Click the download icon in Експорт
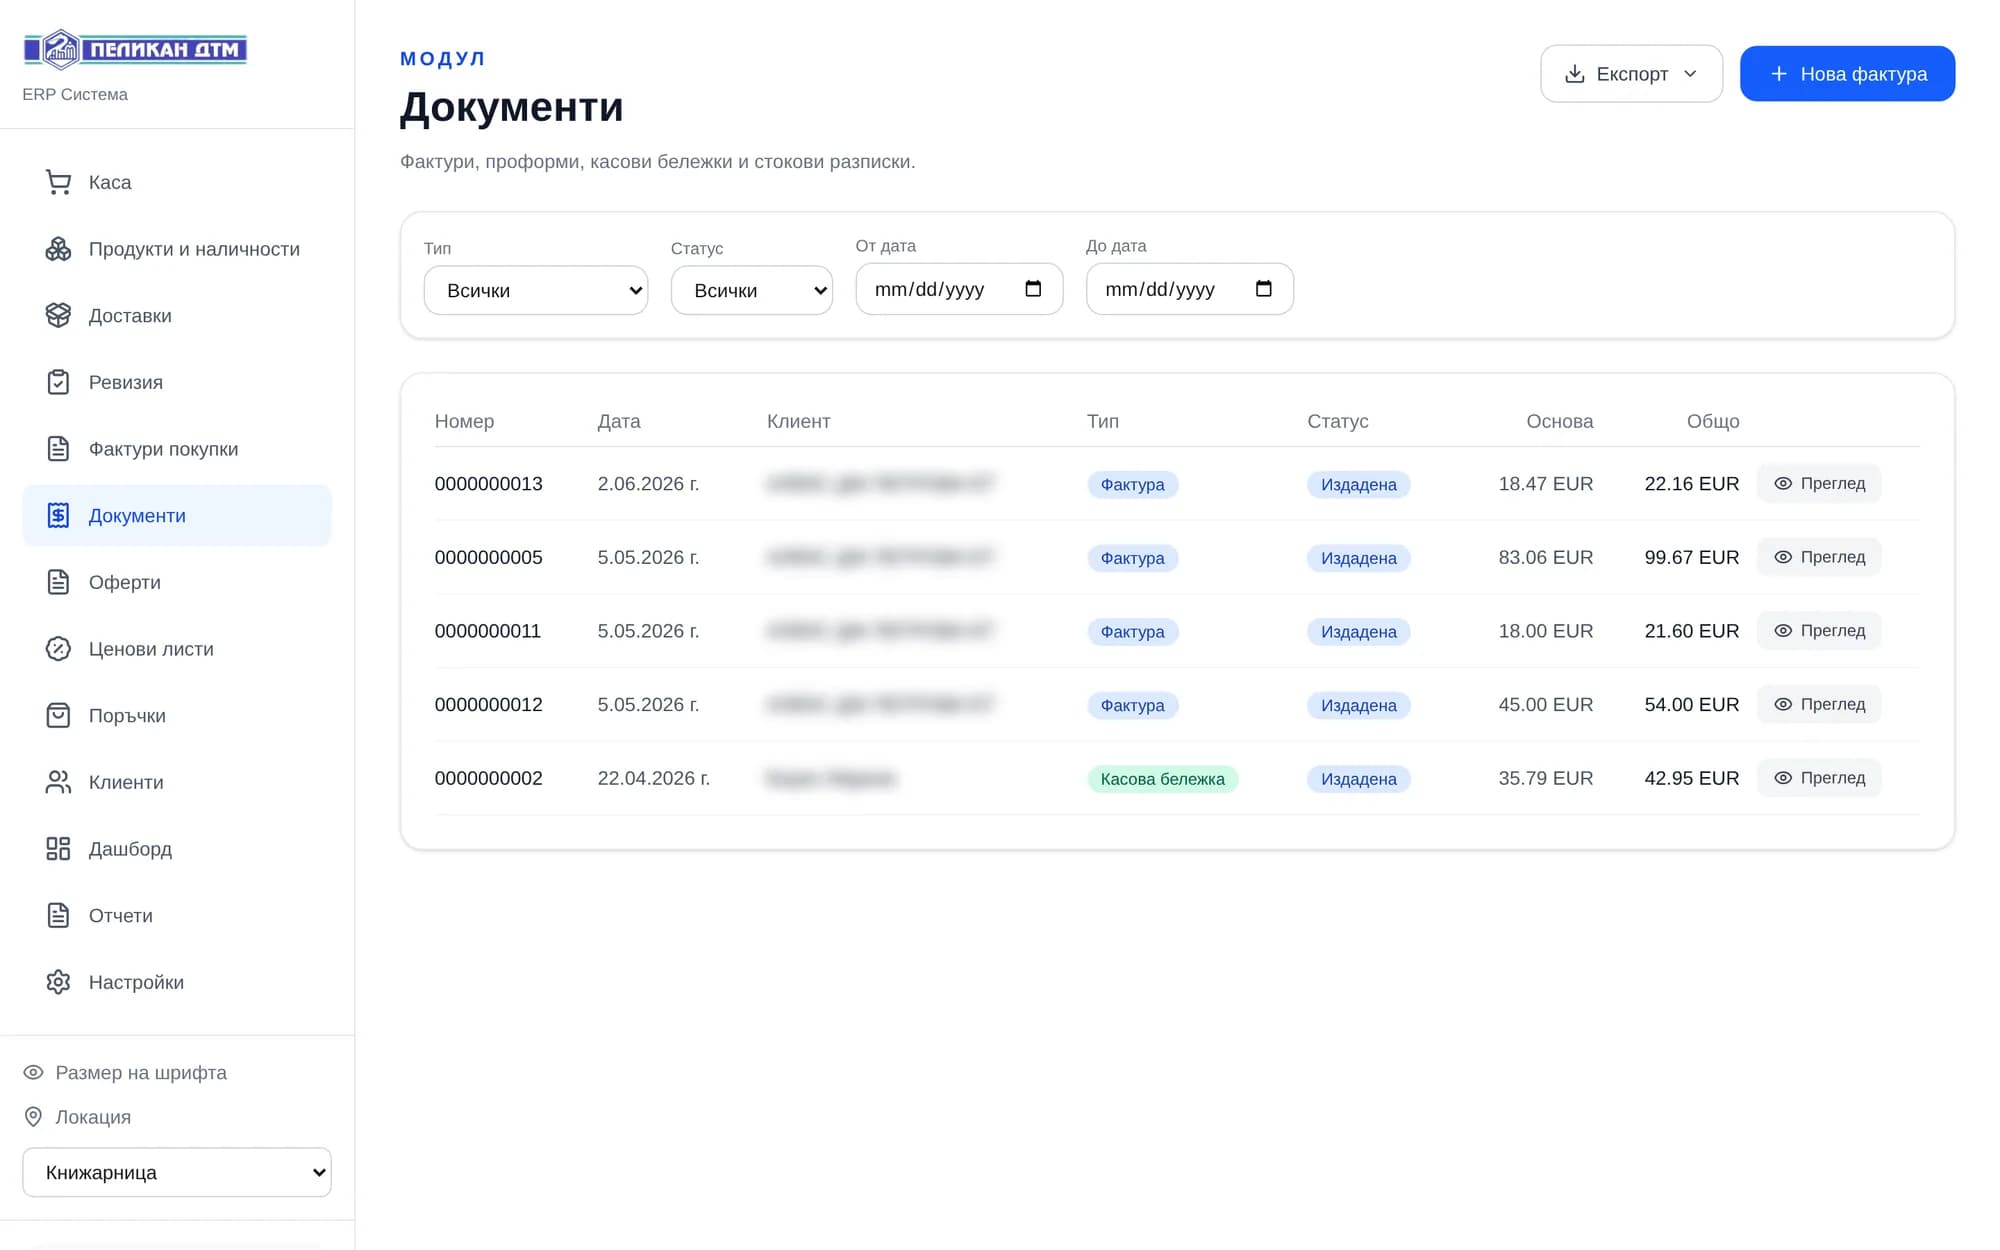The image size is (2000, 1250). point(1574,74)
